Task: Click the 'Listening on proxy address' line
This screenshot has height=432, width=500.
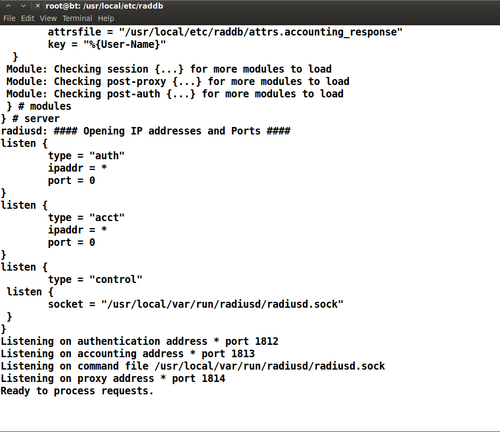Action: click(113, 378)
